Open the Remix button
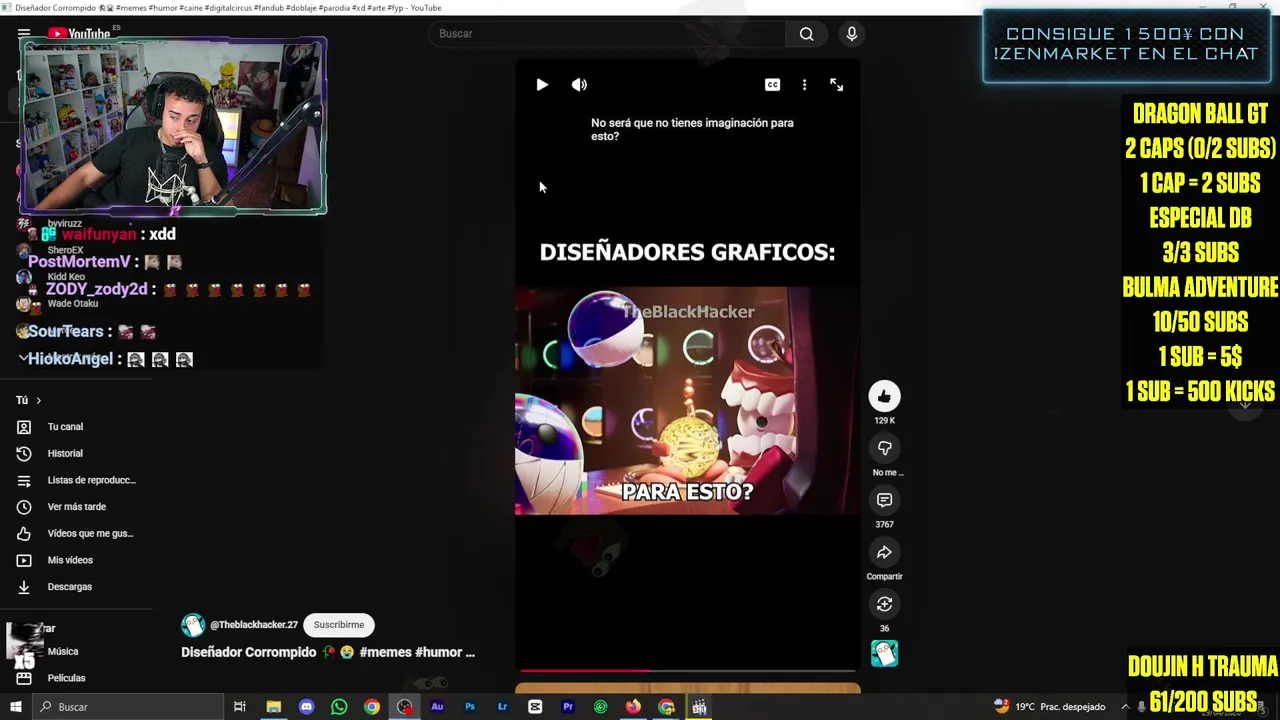Screen dimensions: 1280x720 pyautogui.click(x=884, y=604)
